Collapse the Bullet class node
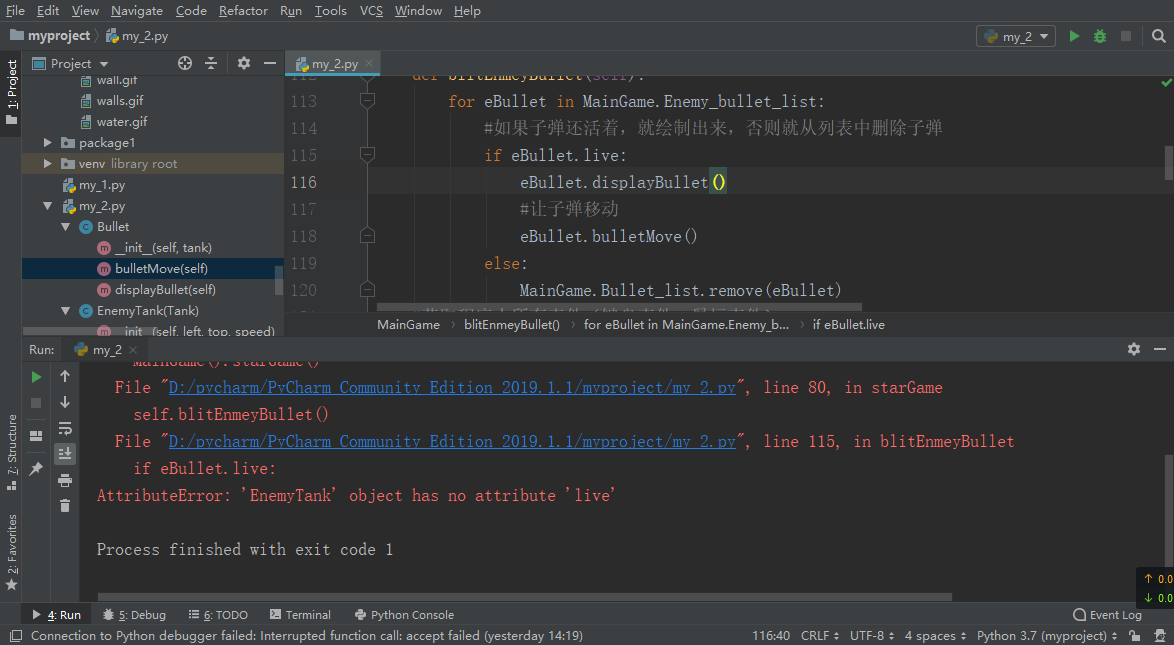The image size is (1174, 645). pos(66,227)
